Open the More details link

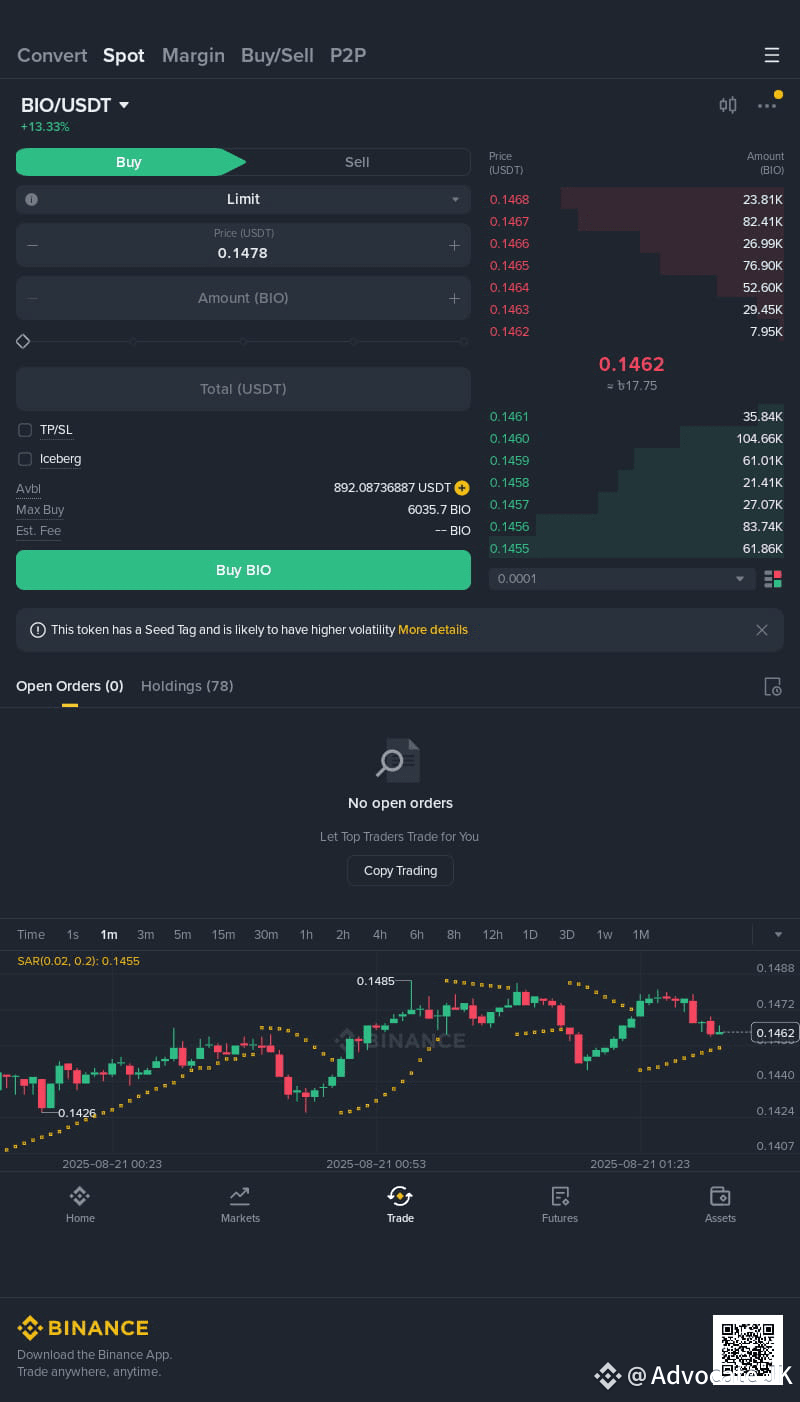[x=433, y=630]
